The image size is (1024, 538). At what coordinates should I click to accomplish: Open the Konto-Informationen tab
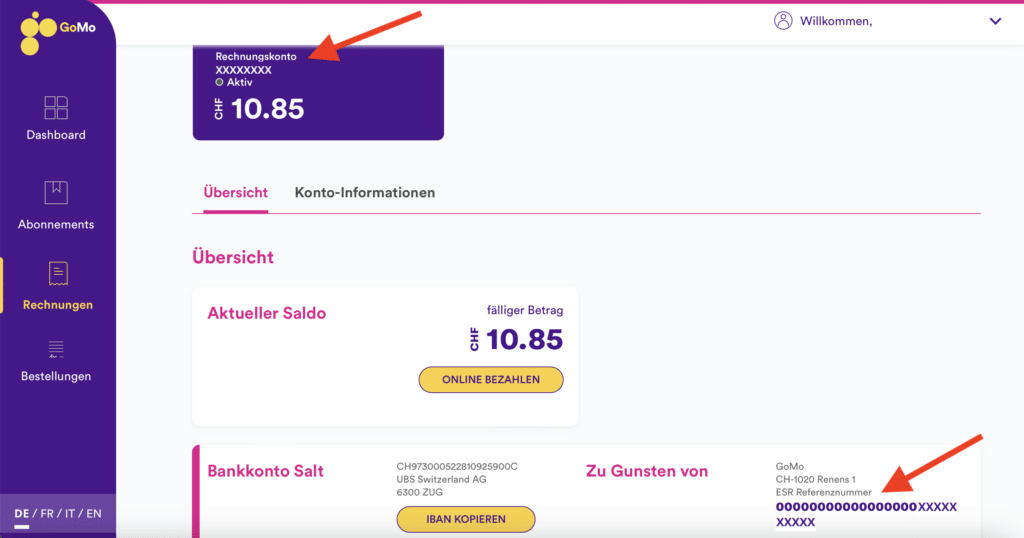pos(365,192)
